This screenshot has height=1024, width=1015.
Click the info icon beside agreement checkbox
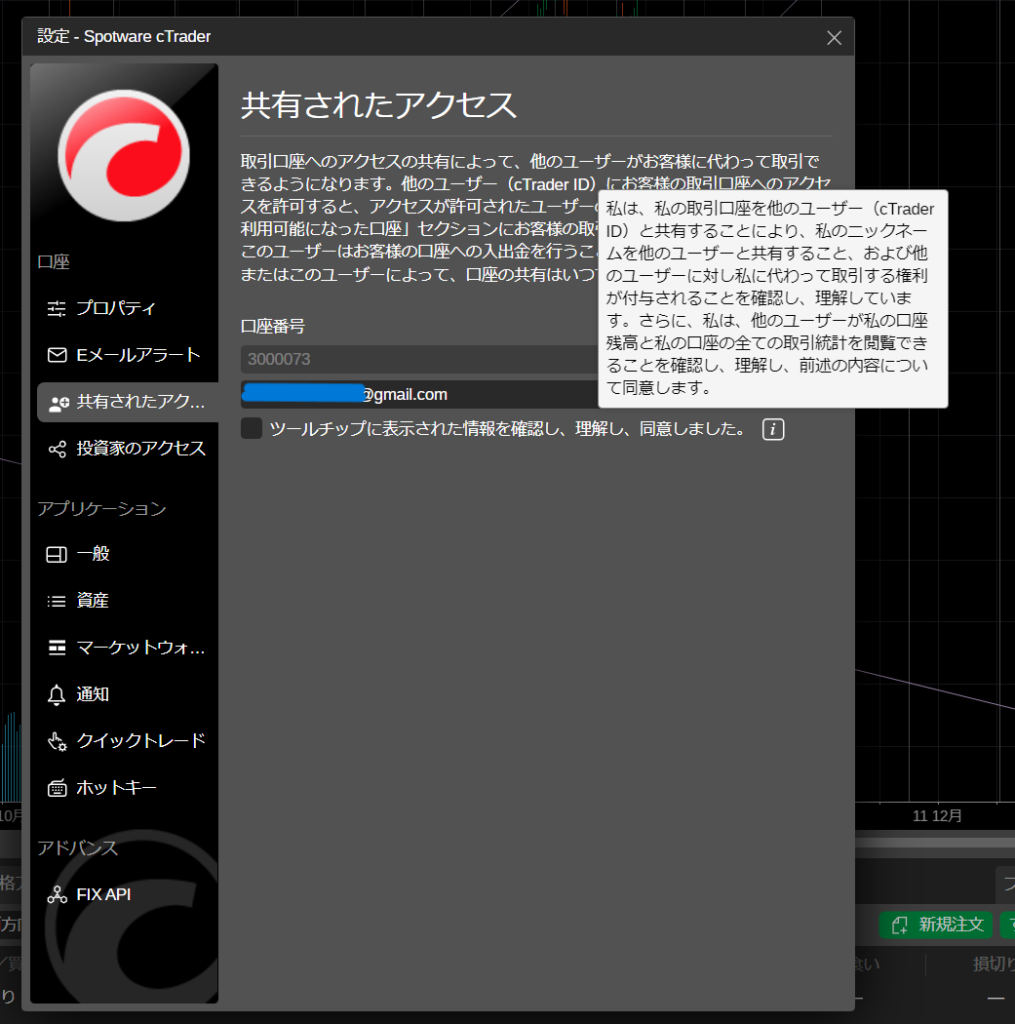click(773, 429)
